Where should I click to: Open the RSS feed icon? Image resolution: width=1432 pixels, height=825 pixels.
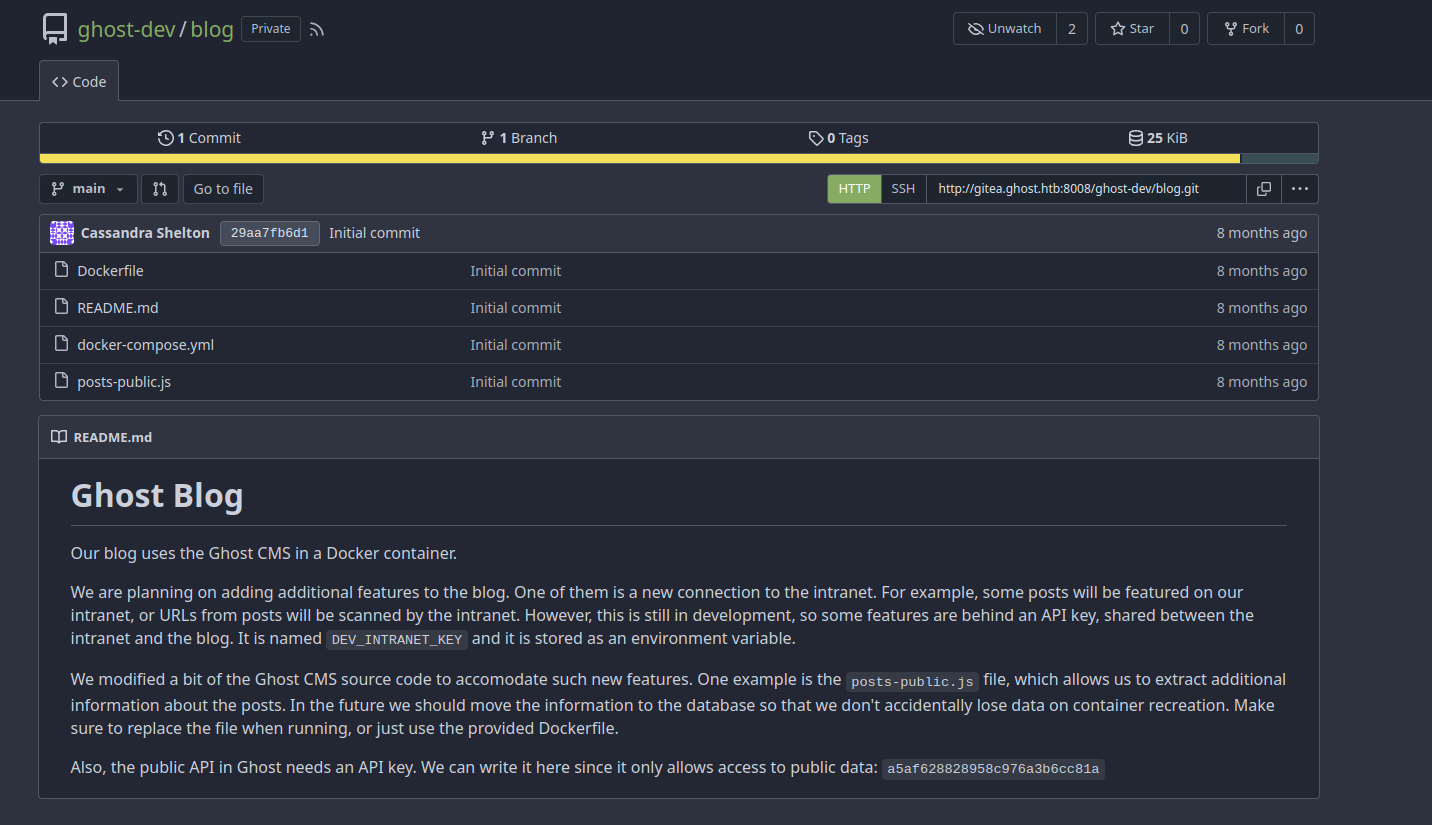pos(317,30)
